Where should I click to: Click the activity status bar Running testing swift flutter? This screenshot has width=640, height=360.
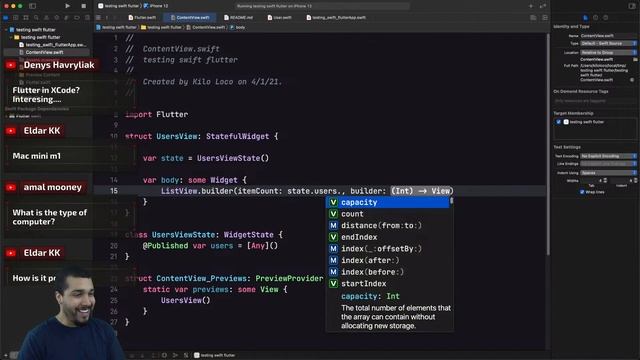click(x=322, y=6)
